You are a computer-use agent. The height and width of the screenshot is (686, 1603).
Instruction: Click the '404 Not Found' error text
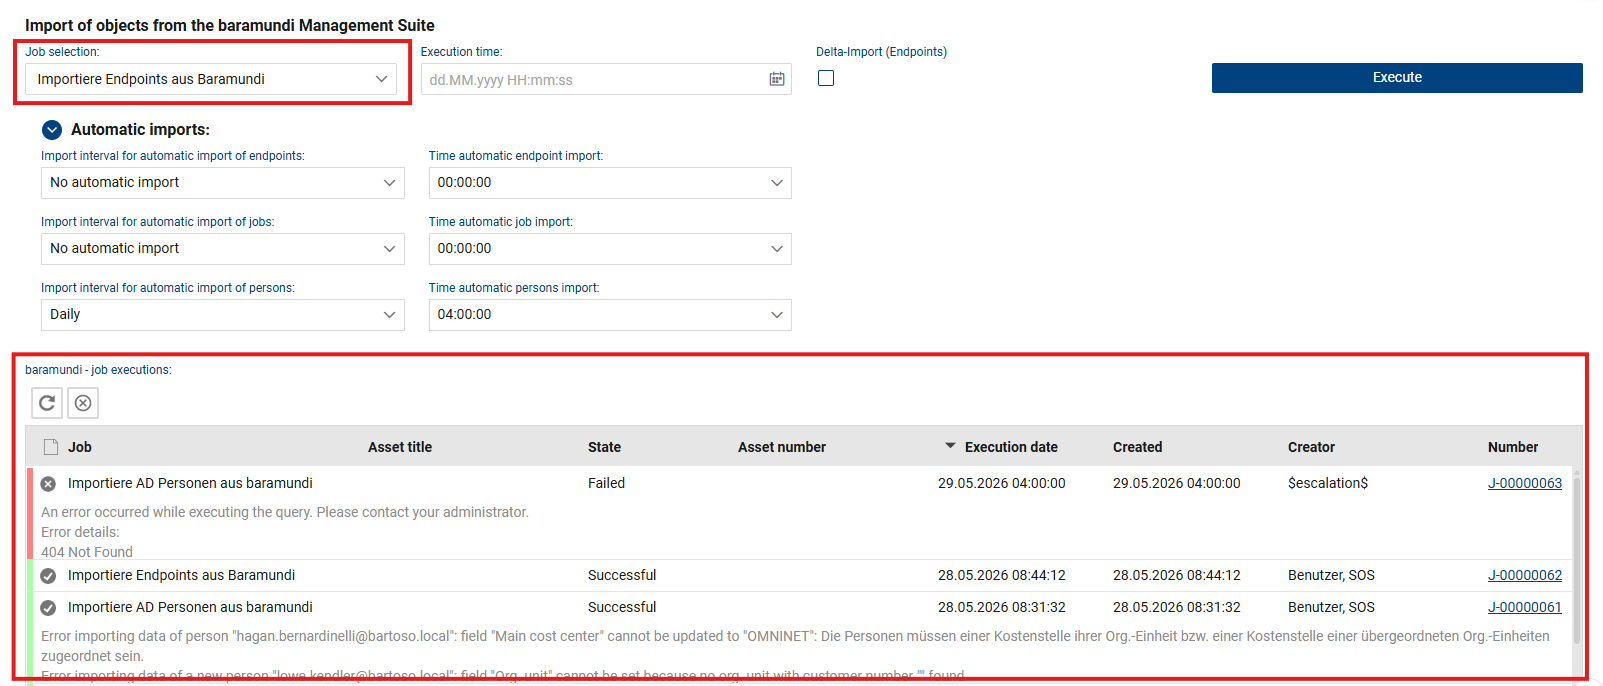(87, 552)
